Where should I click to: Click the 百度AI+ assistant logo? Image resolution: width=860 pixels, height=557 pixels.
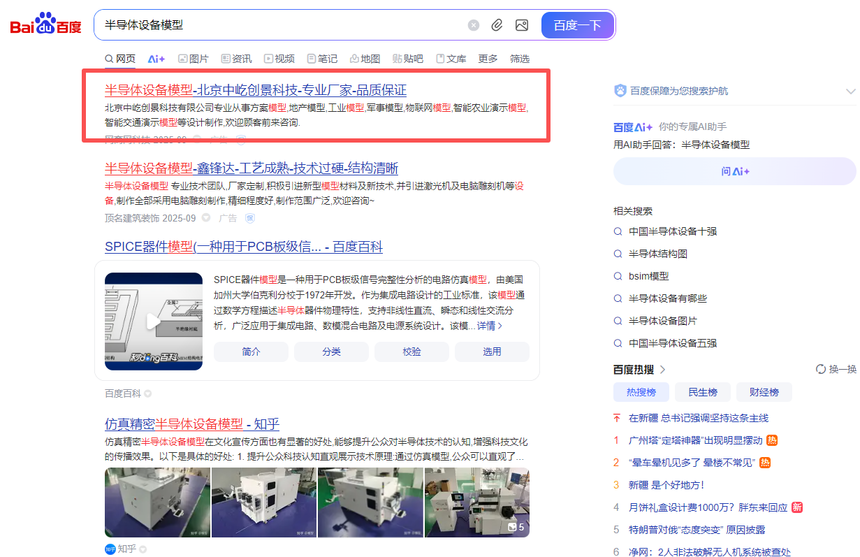pyautogui.click(x=632, y=127)
